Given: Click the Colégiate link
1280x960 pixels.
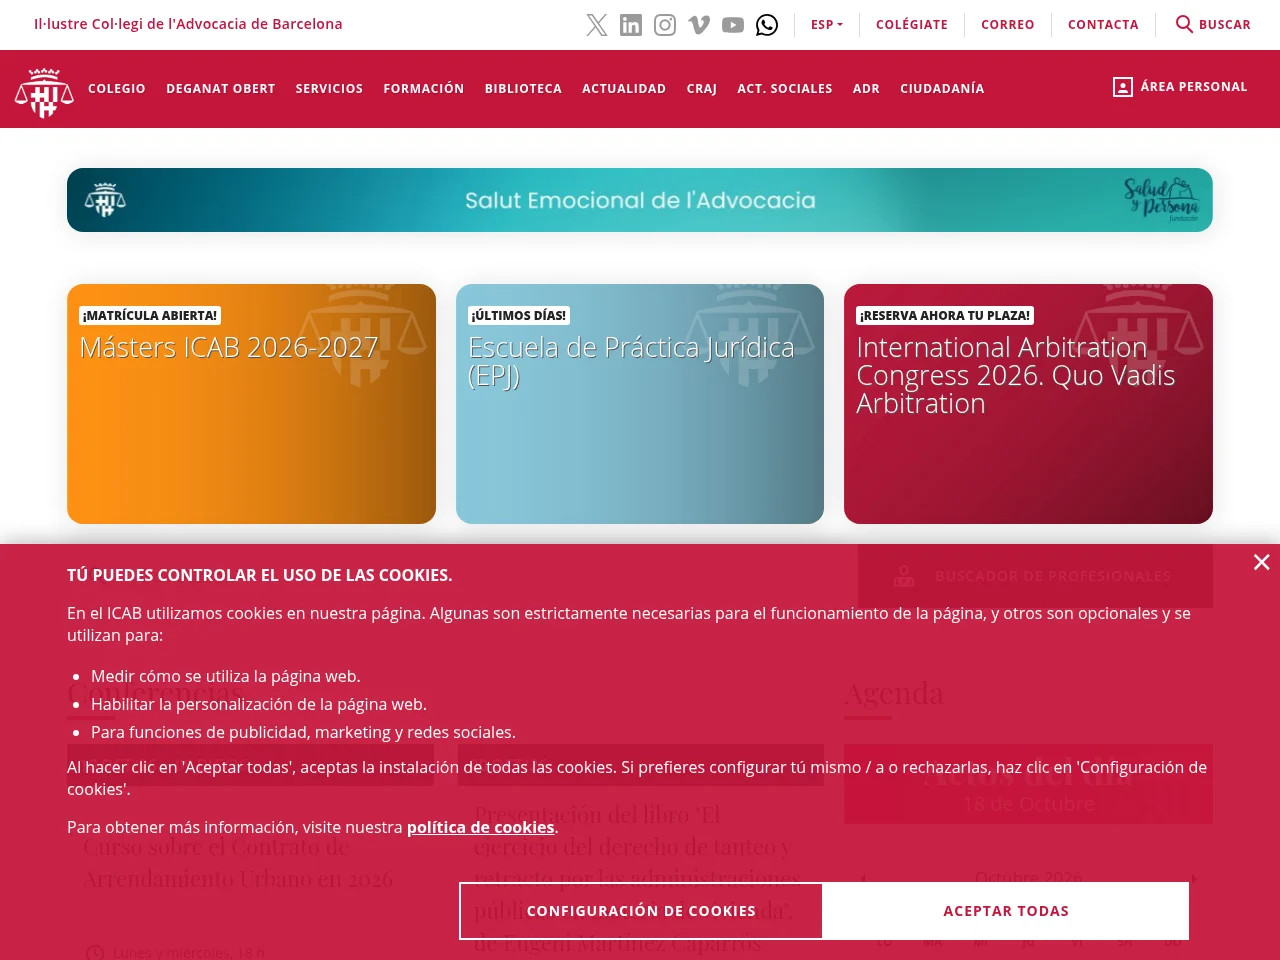Looking at the screenshot, I should click(912, 24).
